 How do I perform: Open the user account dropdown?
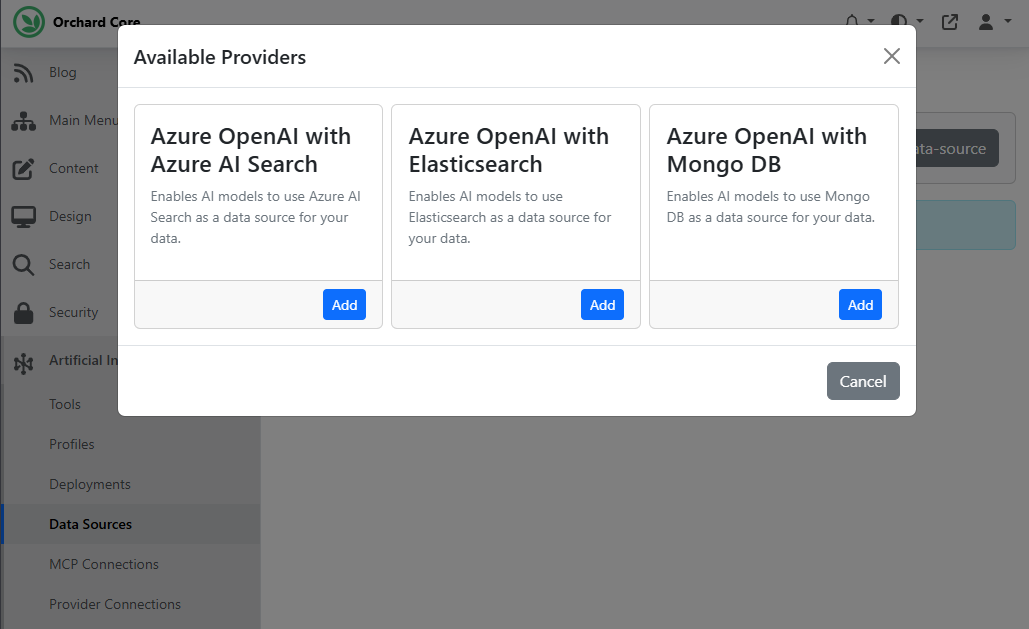pyautogui.click(x=994, y=22)
